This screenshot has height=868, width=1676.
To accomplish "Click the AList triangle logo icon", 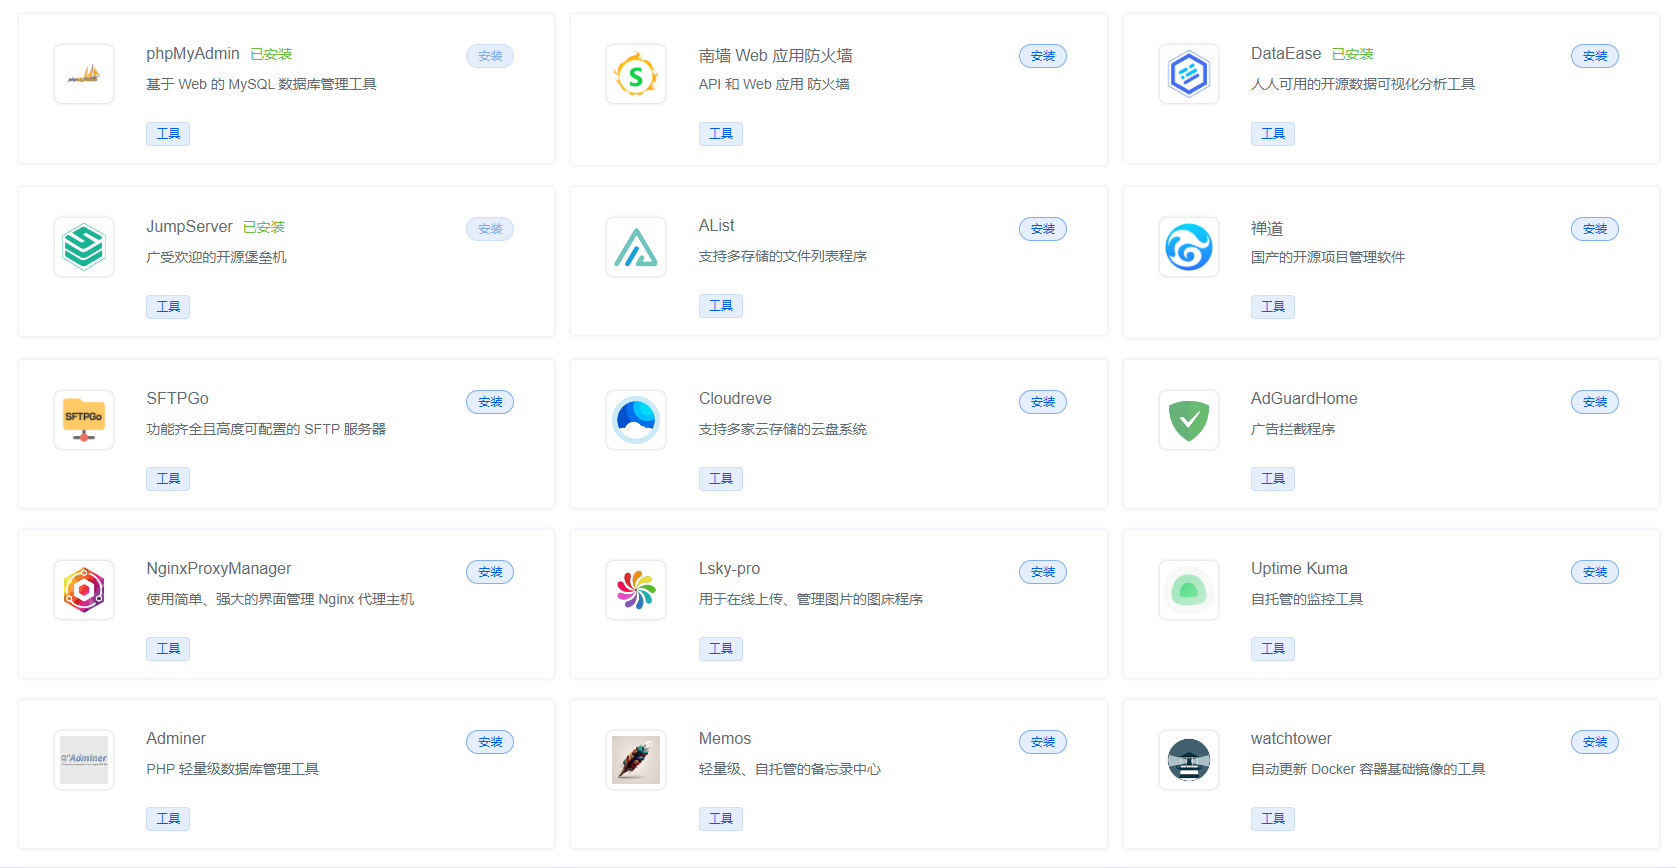I will (636, 247).
